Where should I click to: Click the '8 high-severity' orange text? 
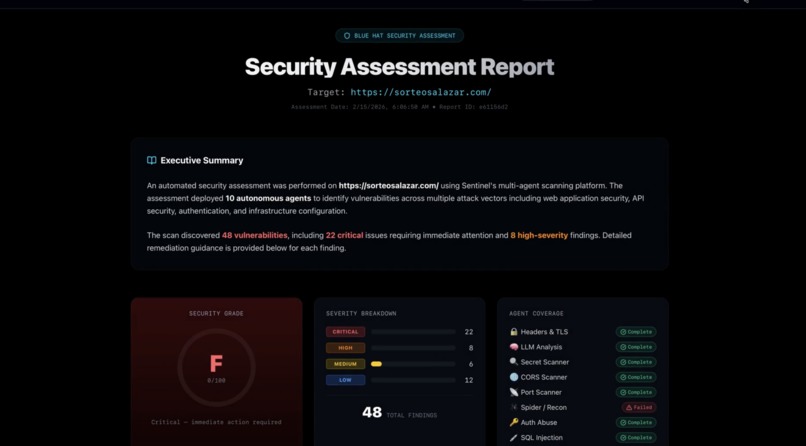[539, 235]
